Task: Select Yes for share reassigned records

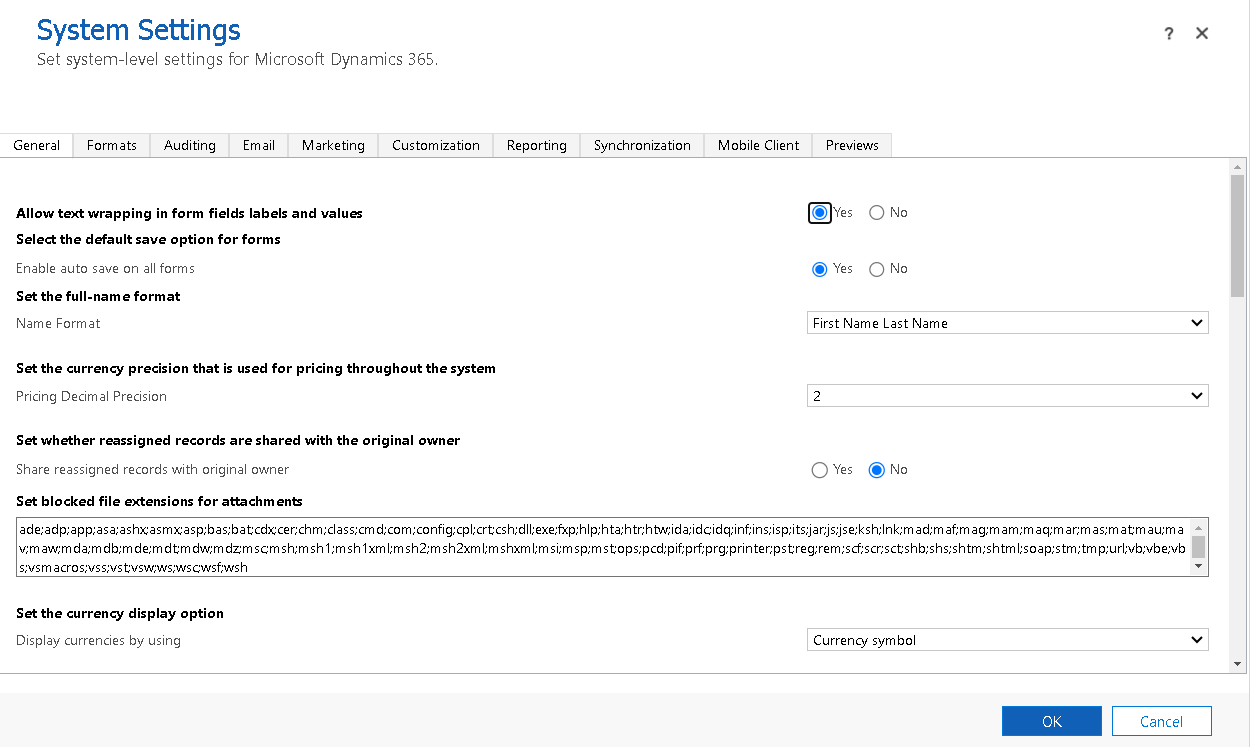Action: pyautogui.click(x=820, y=470)
